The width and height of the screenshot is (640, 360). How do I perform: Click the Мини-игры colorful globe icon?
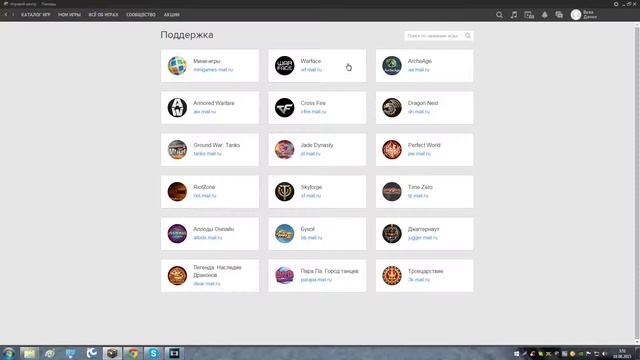point(177,66)
